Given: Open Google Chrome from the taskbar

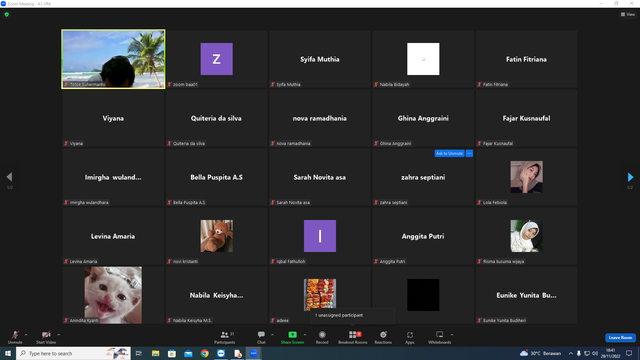Looking at the screenshot, I should [x=204, y=353].
